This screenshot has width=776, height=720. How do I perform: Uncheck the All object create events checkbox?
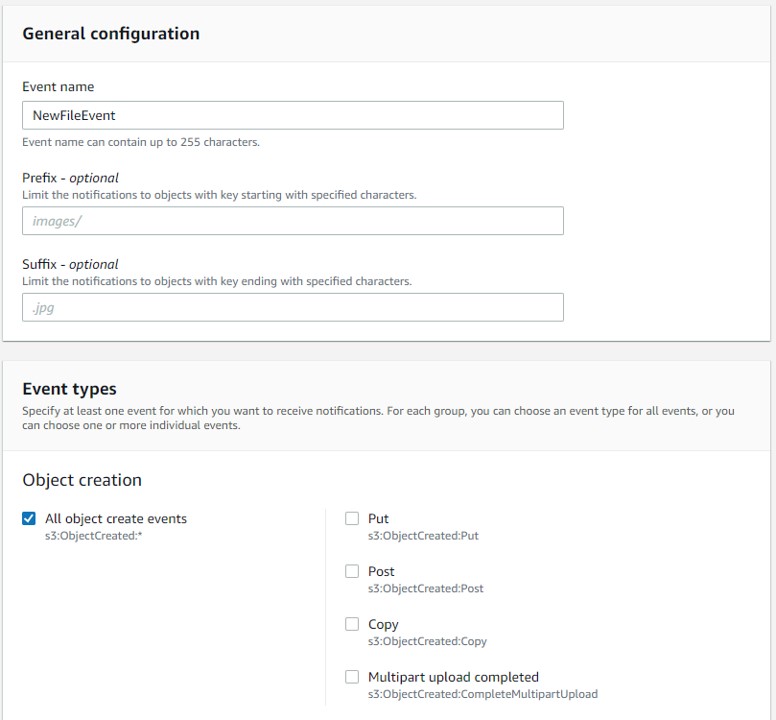click(x=29, y=519)
